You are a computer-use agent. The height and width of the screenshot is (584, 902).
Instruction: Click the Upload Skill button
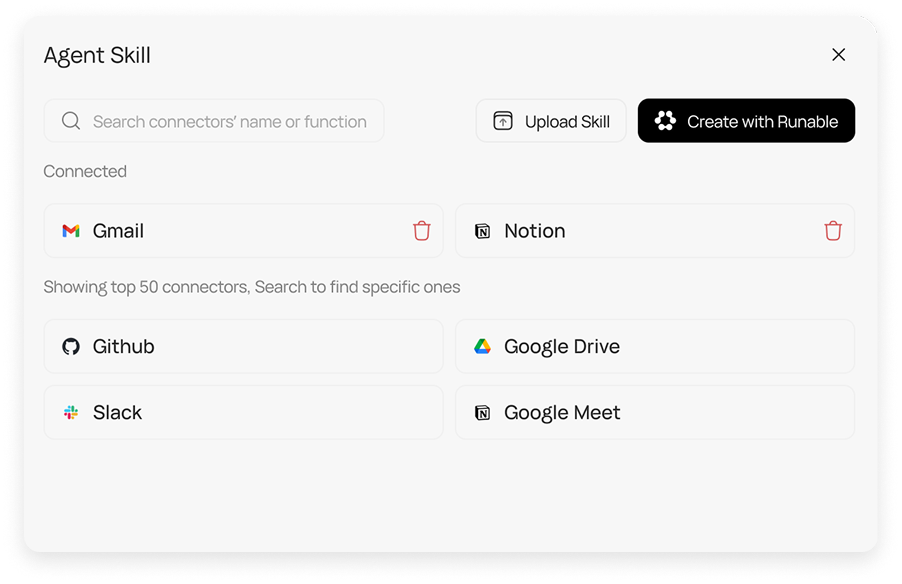click(550, 120)
